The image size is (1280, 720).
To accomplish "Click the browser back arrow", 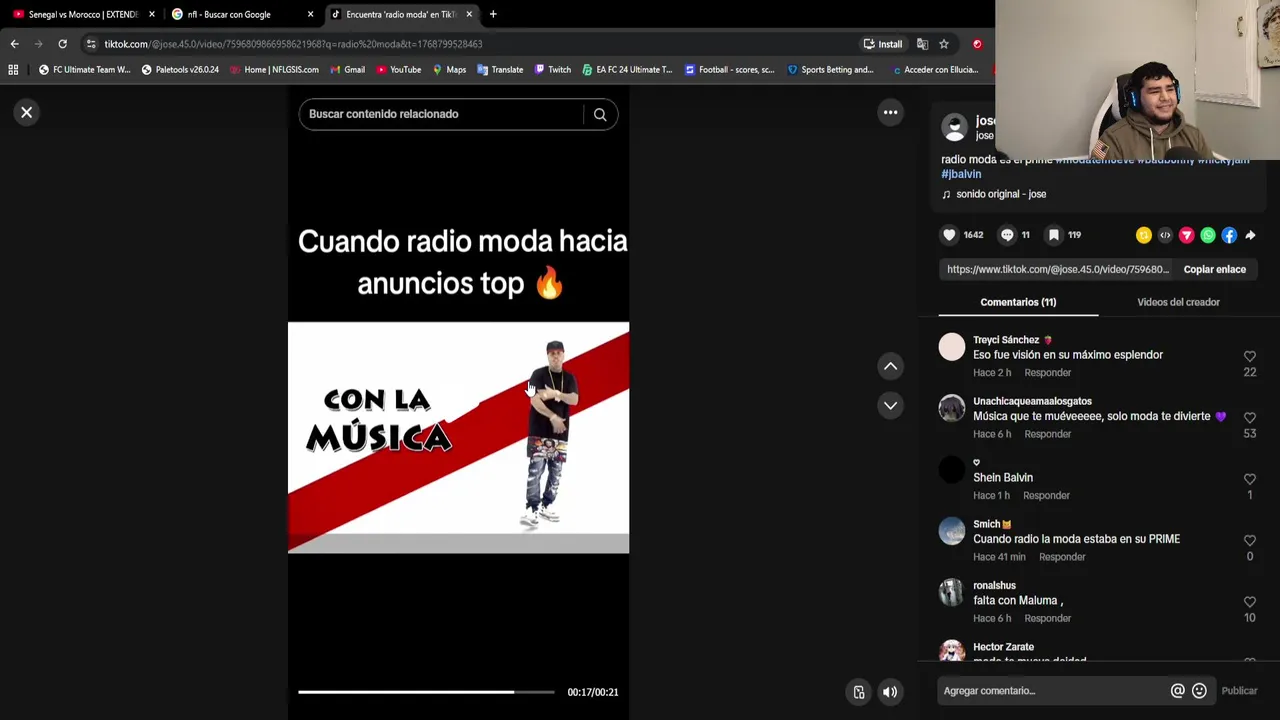I will pyautogui.click(x=14, y=44).
